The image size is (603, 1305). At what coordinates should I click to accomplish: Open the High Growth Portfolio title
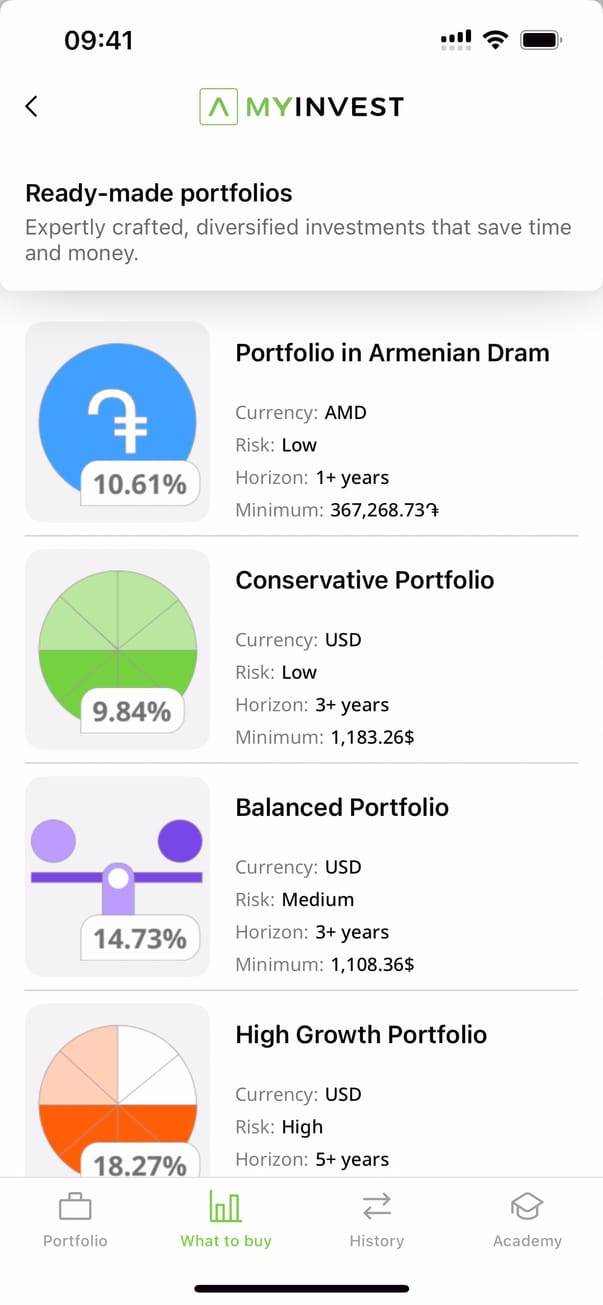(x=361, y=1034)
